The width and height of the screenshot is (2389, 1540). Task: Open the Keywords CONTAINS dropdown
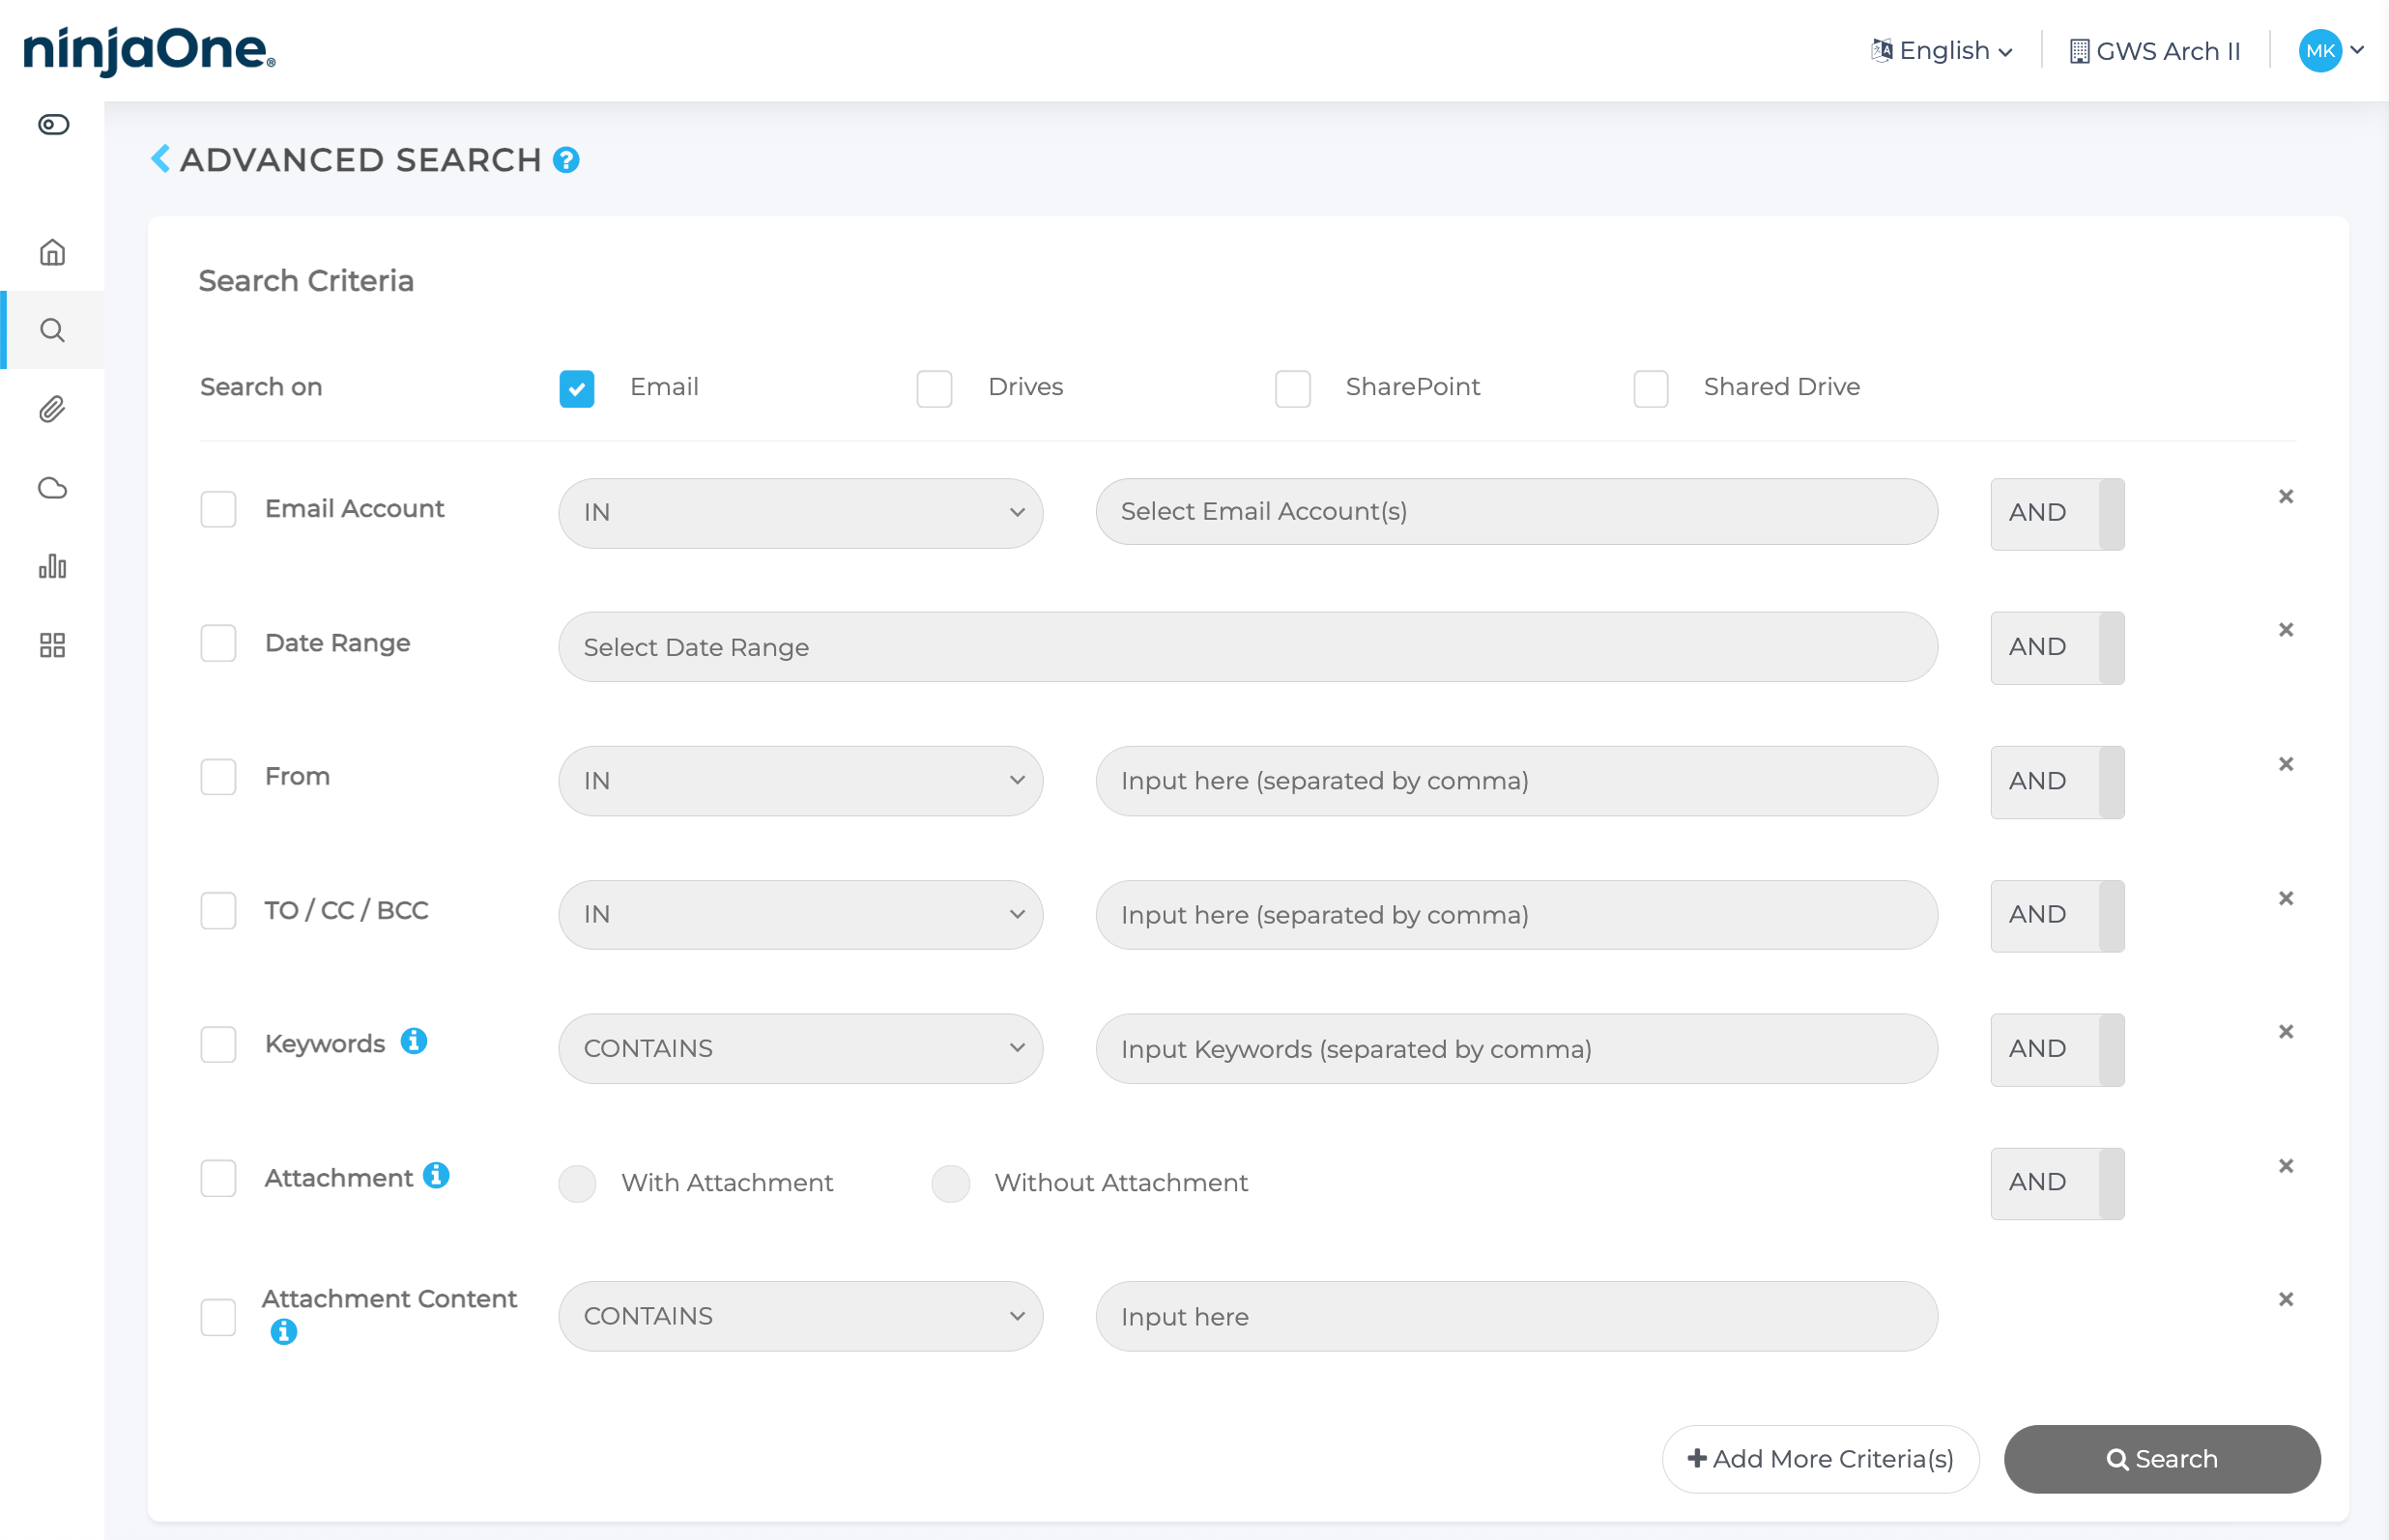coord(801,1049)
